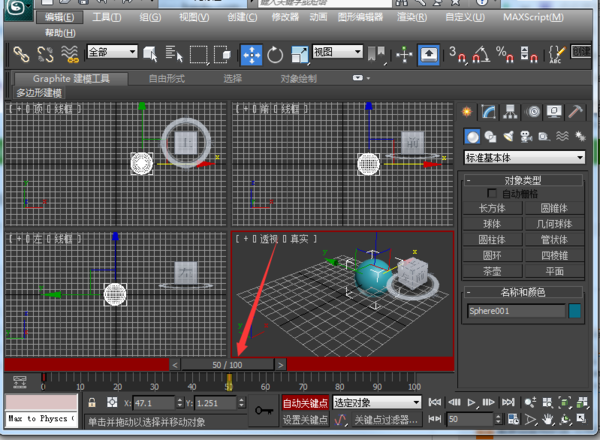Expand the 选定对象 dropdown
The width and height of the screenshot is (600, 440).
click(377, 402)
